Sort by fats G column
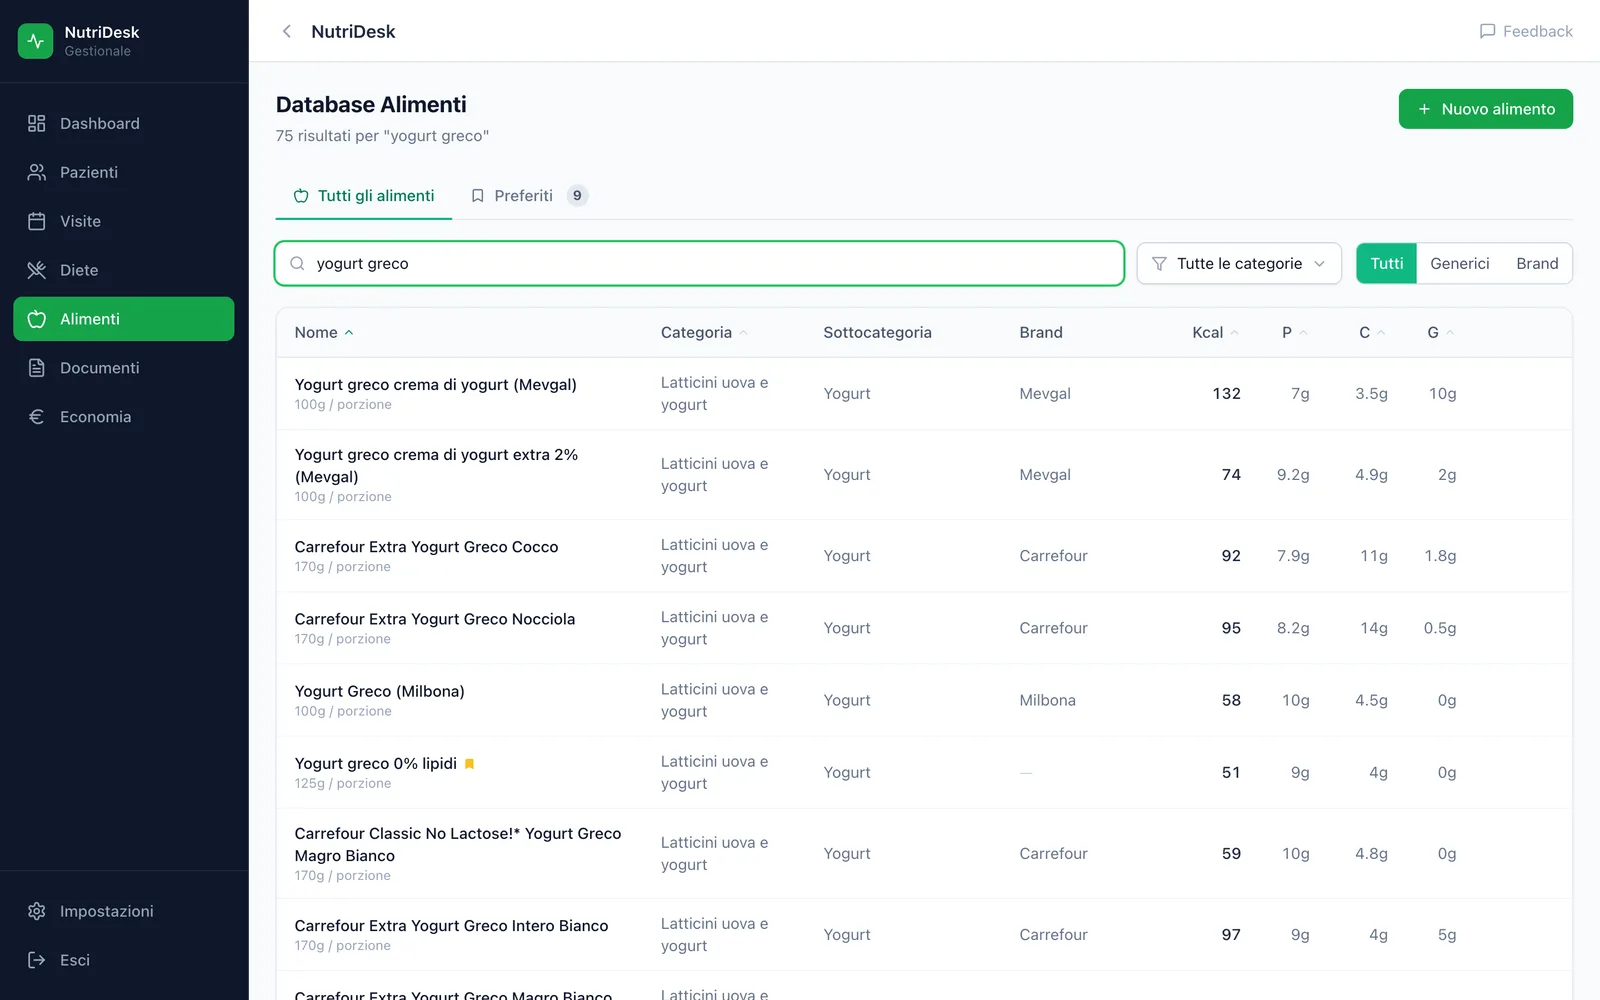1600x1000 pixels. coord(1441,333)
